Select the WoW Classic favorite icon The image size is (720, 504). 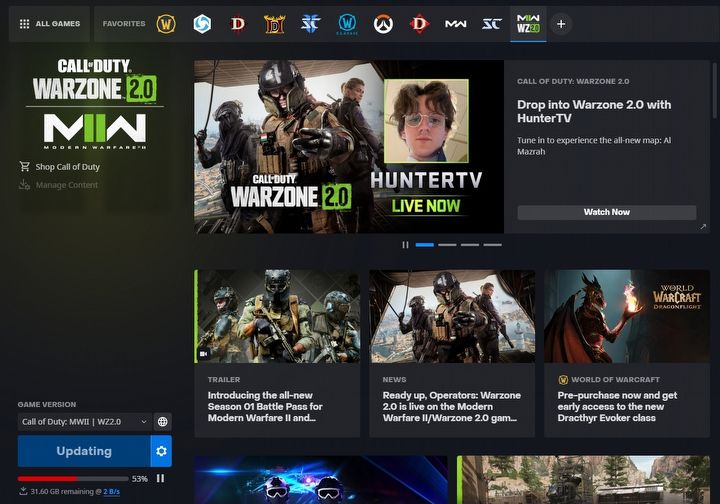point(347,23)
